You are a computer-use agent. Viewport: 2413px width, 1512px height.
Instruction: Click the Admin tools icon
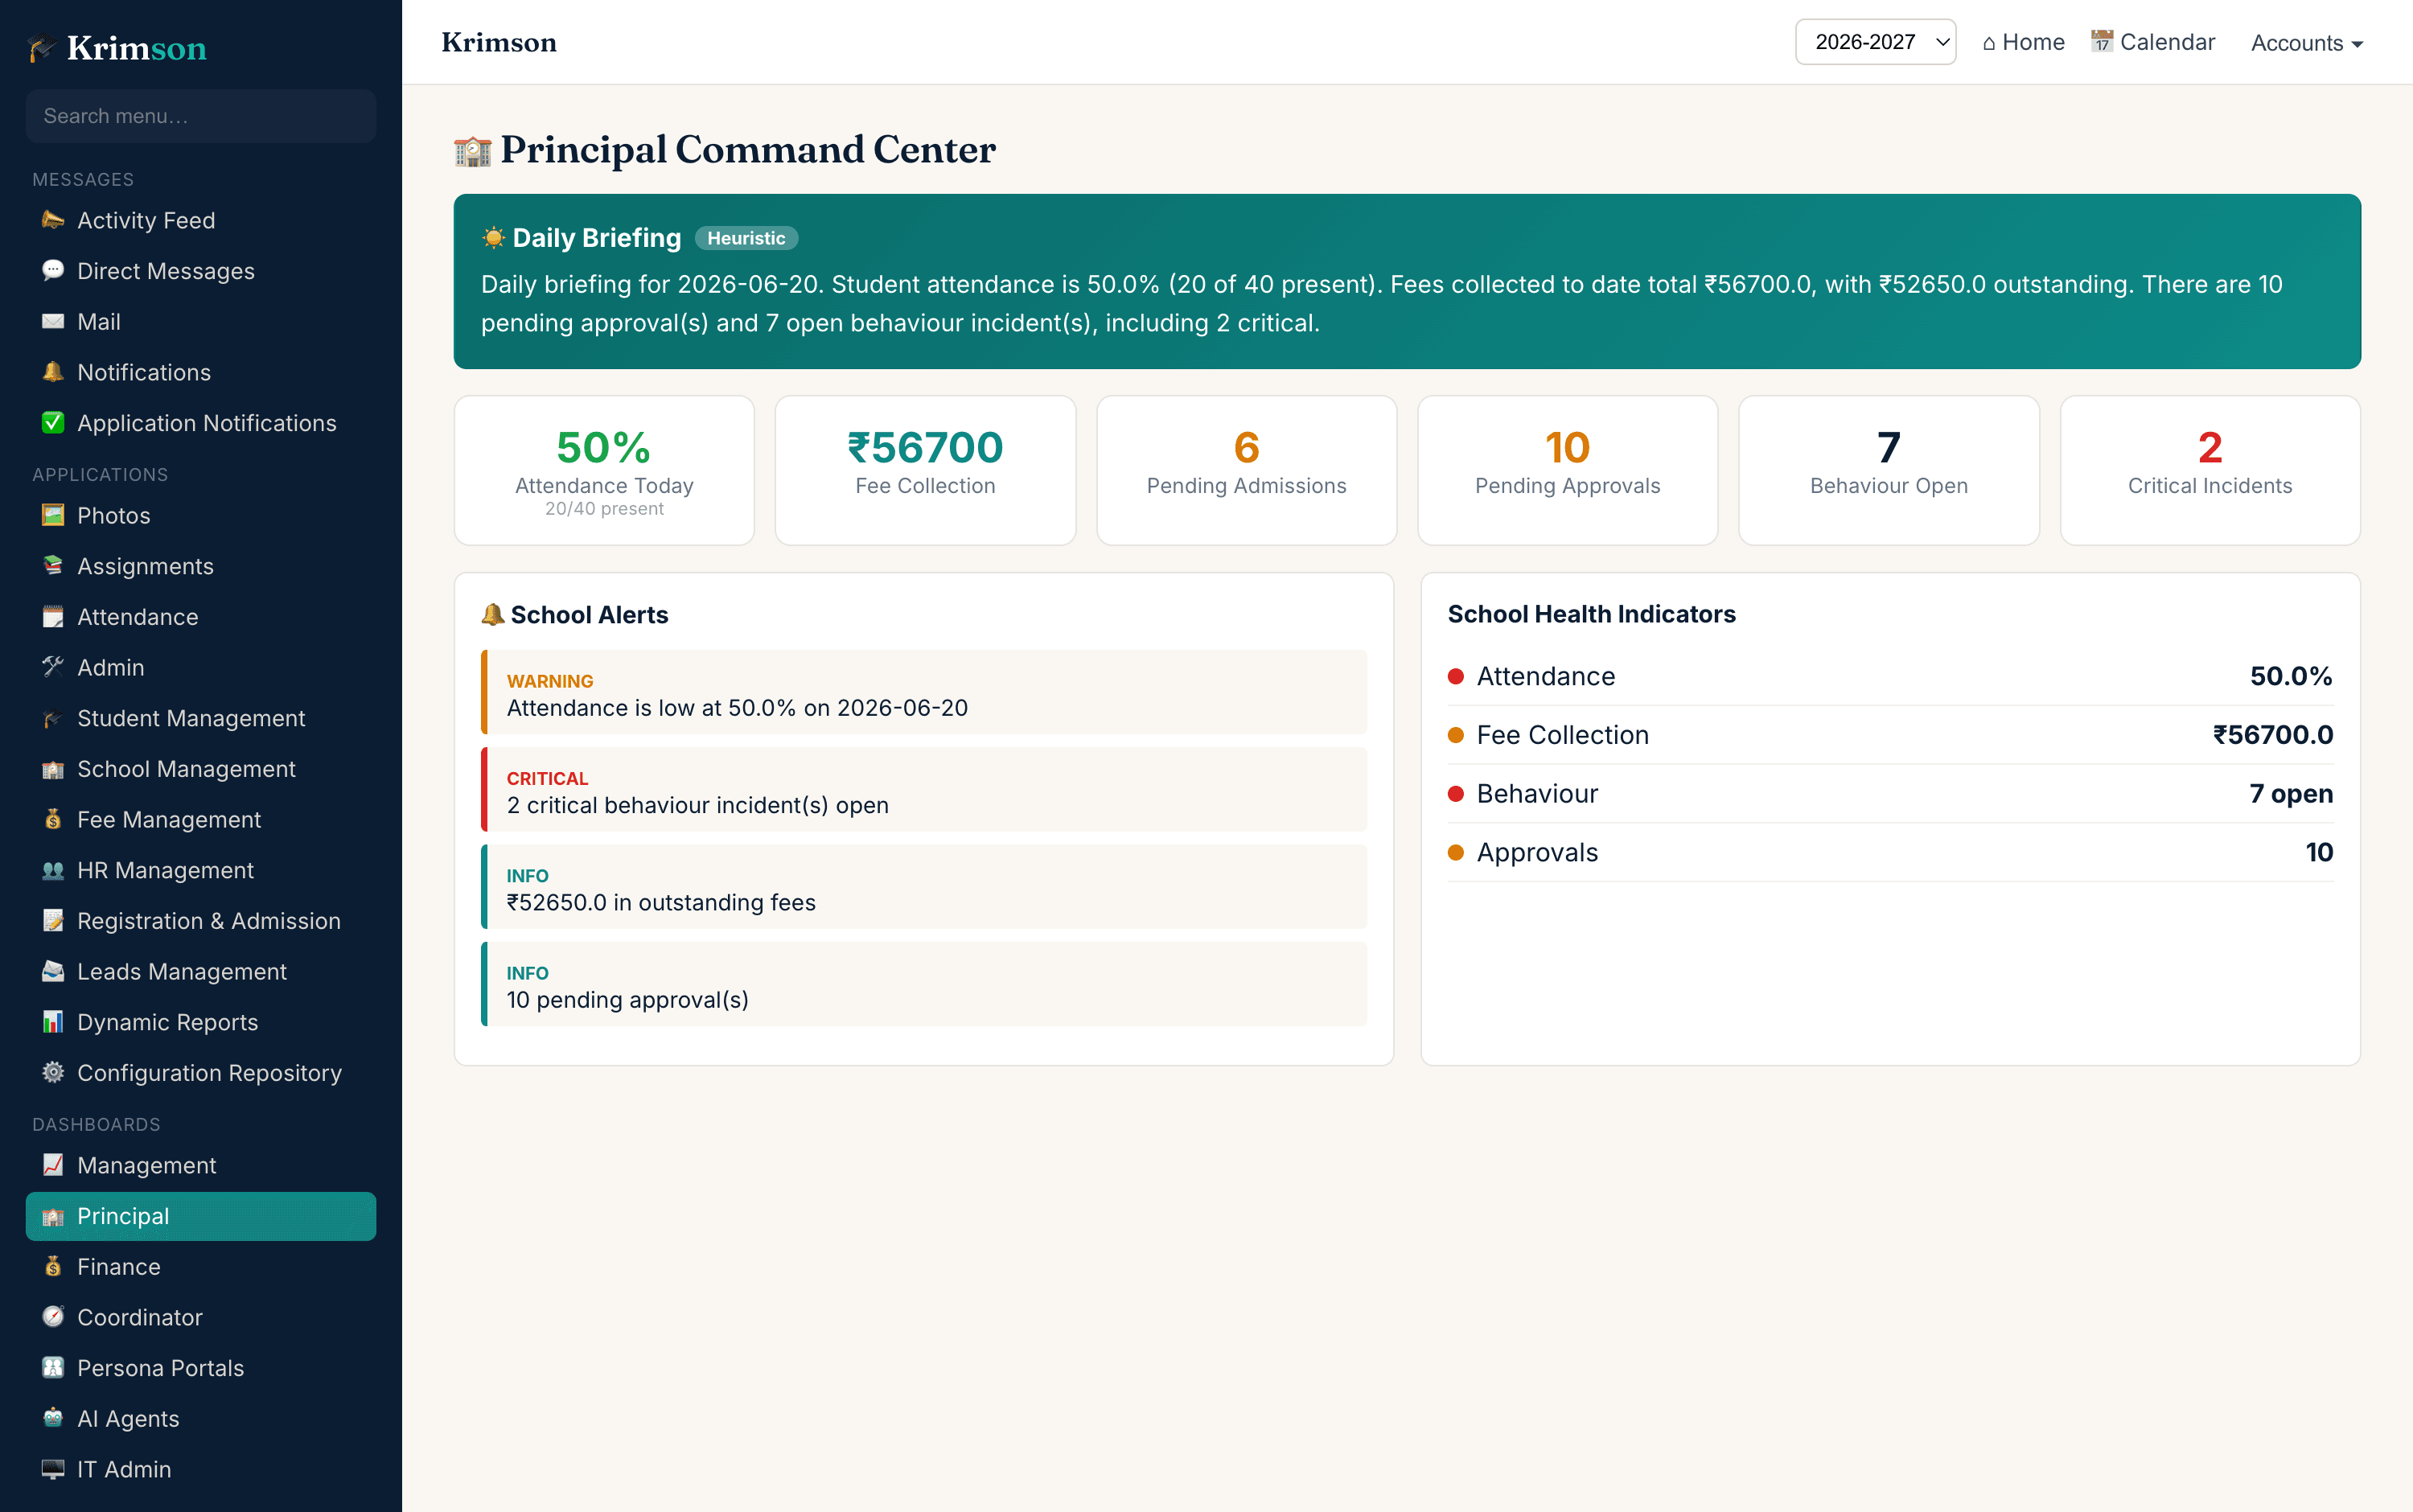53,667
